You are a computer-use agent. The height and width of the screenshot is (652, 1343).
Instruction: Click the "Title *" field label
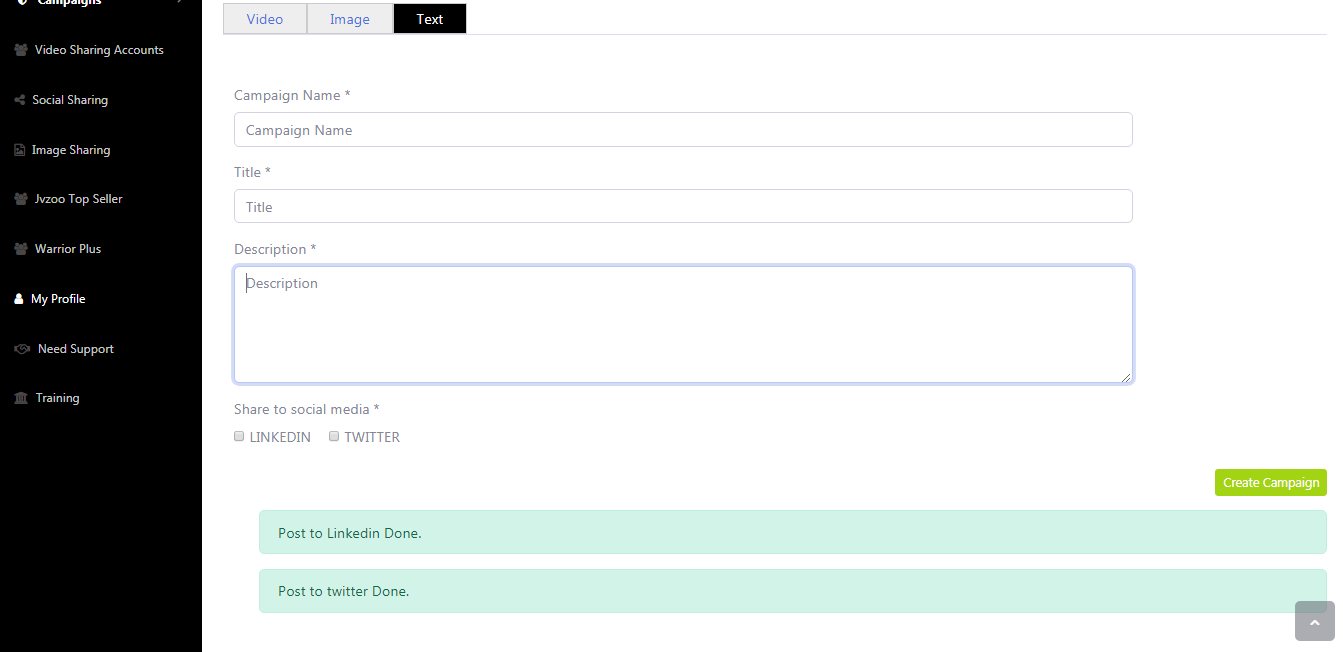(253, 172)
